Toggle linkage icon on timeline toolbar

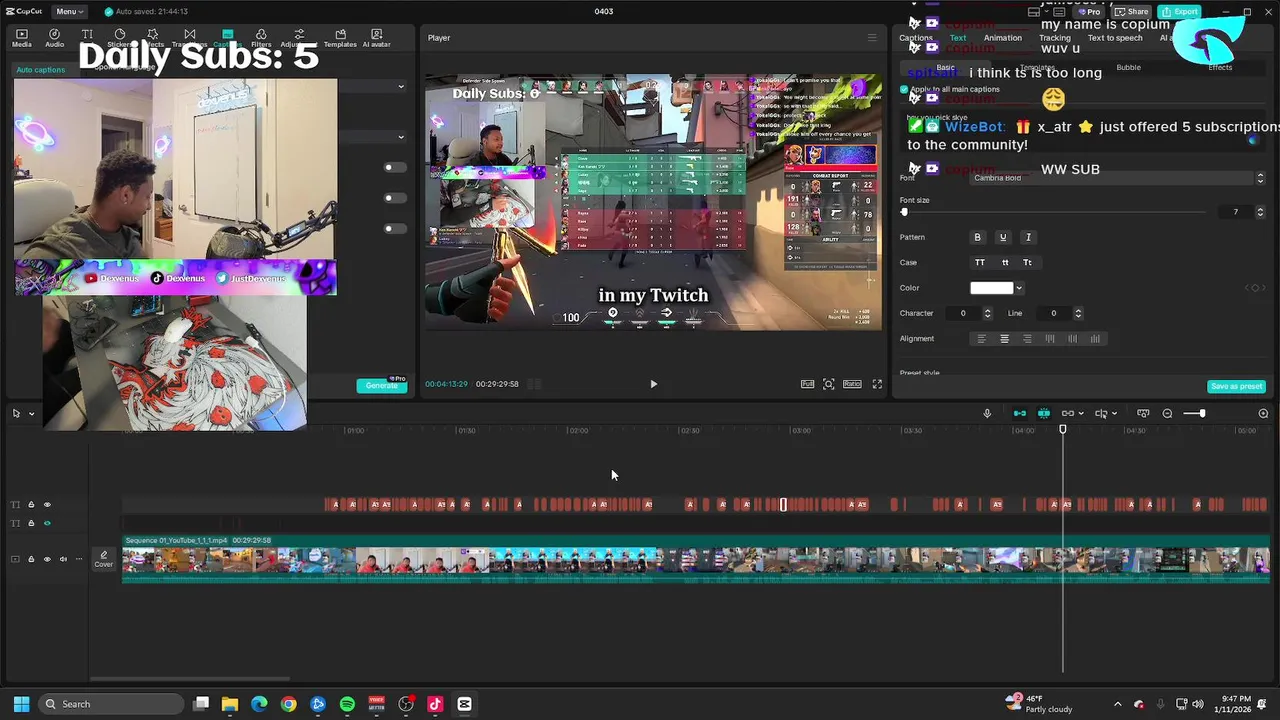click(x=1068, y=413)
